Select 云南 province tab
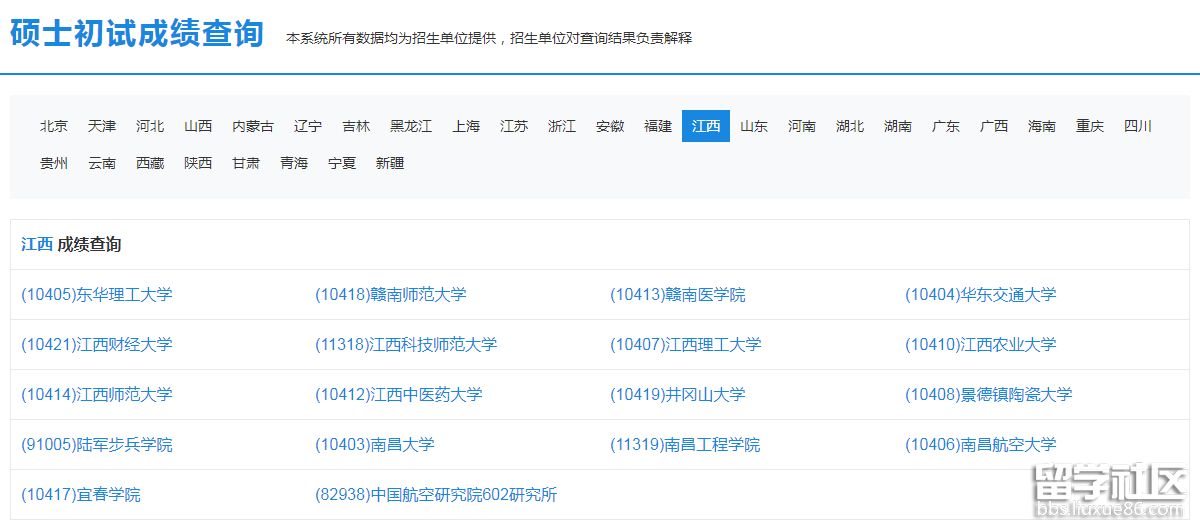The height and width of the screenshot is (531, 1200). [102, 163]
